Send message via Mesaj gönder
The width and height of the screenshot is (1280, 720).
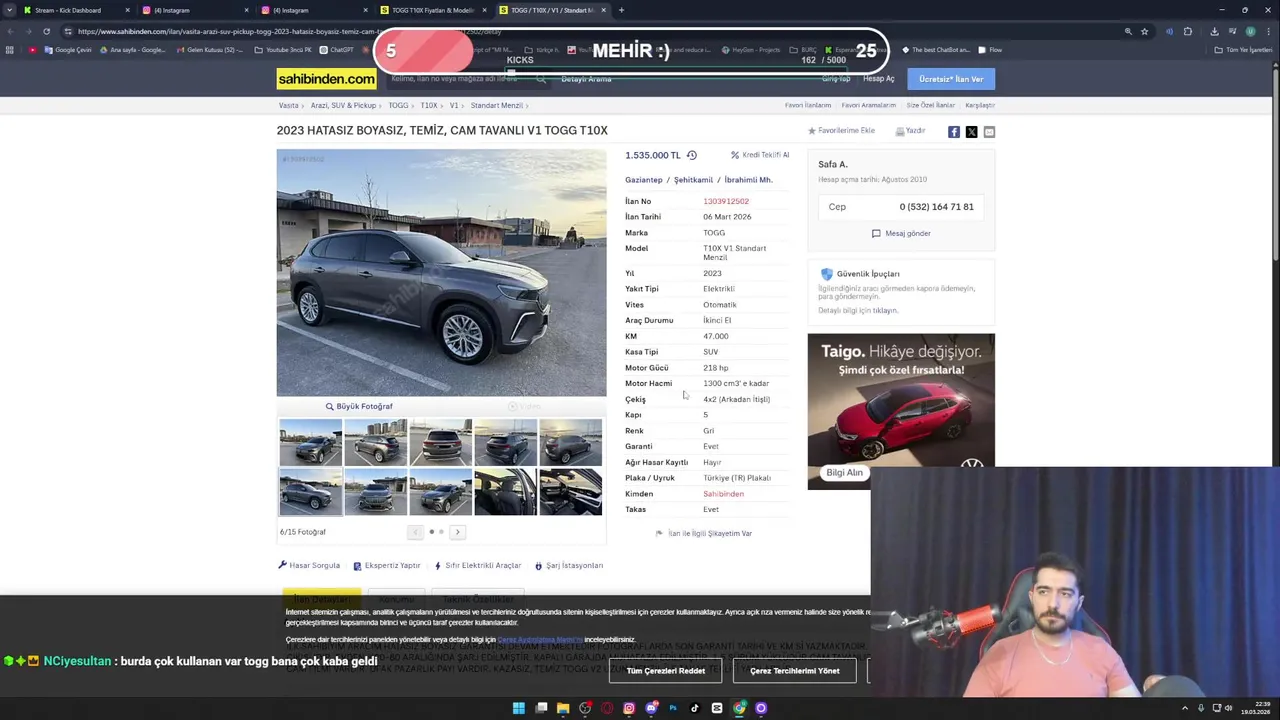(901, 233)
